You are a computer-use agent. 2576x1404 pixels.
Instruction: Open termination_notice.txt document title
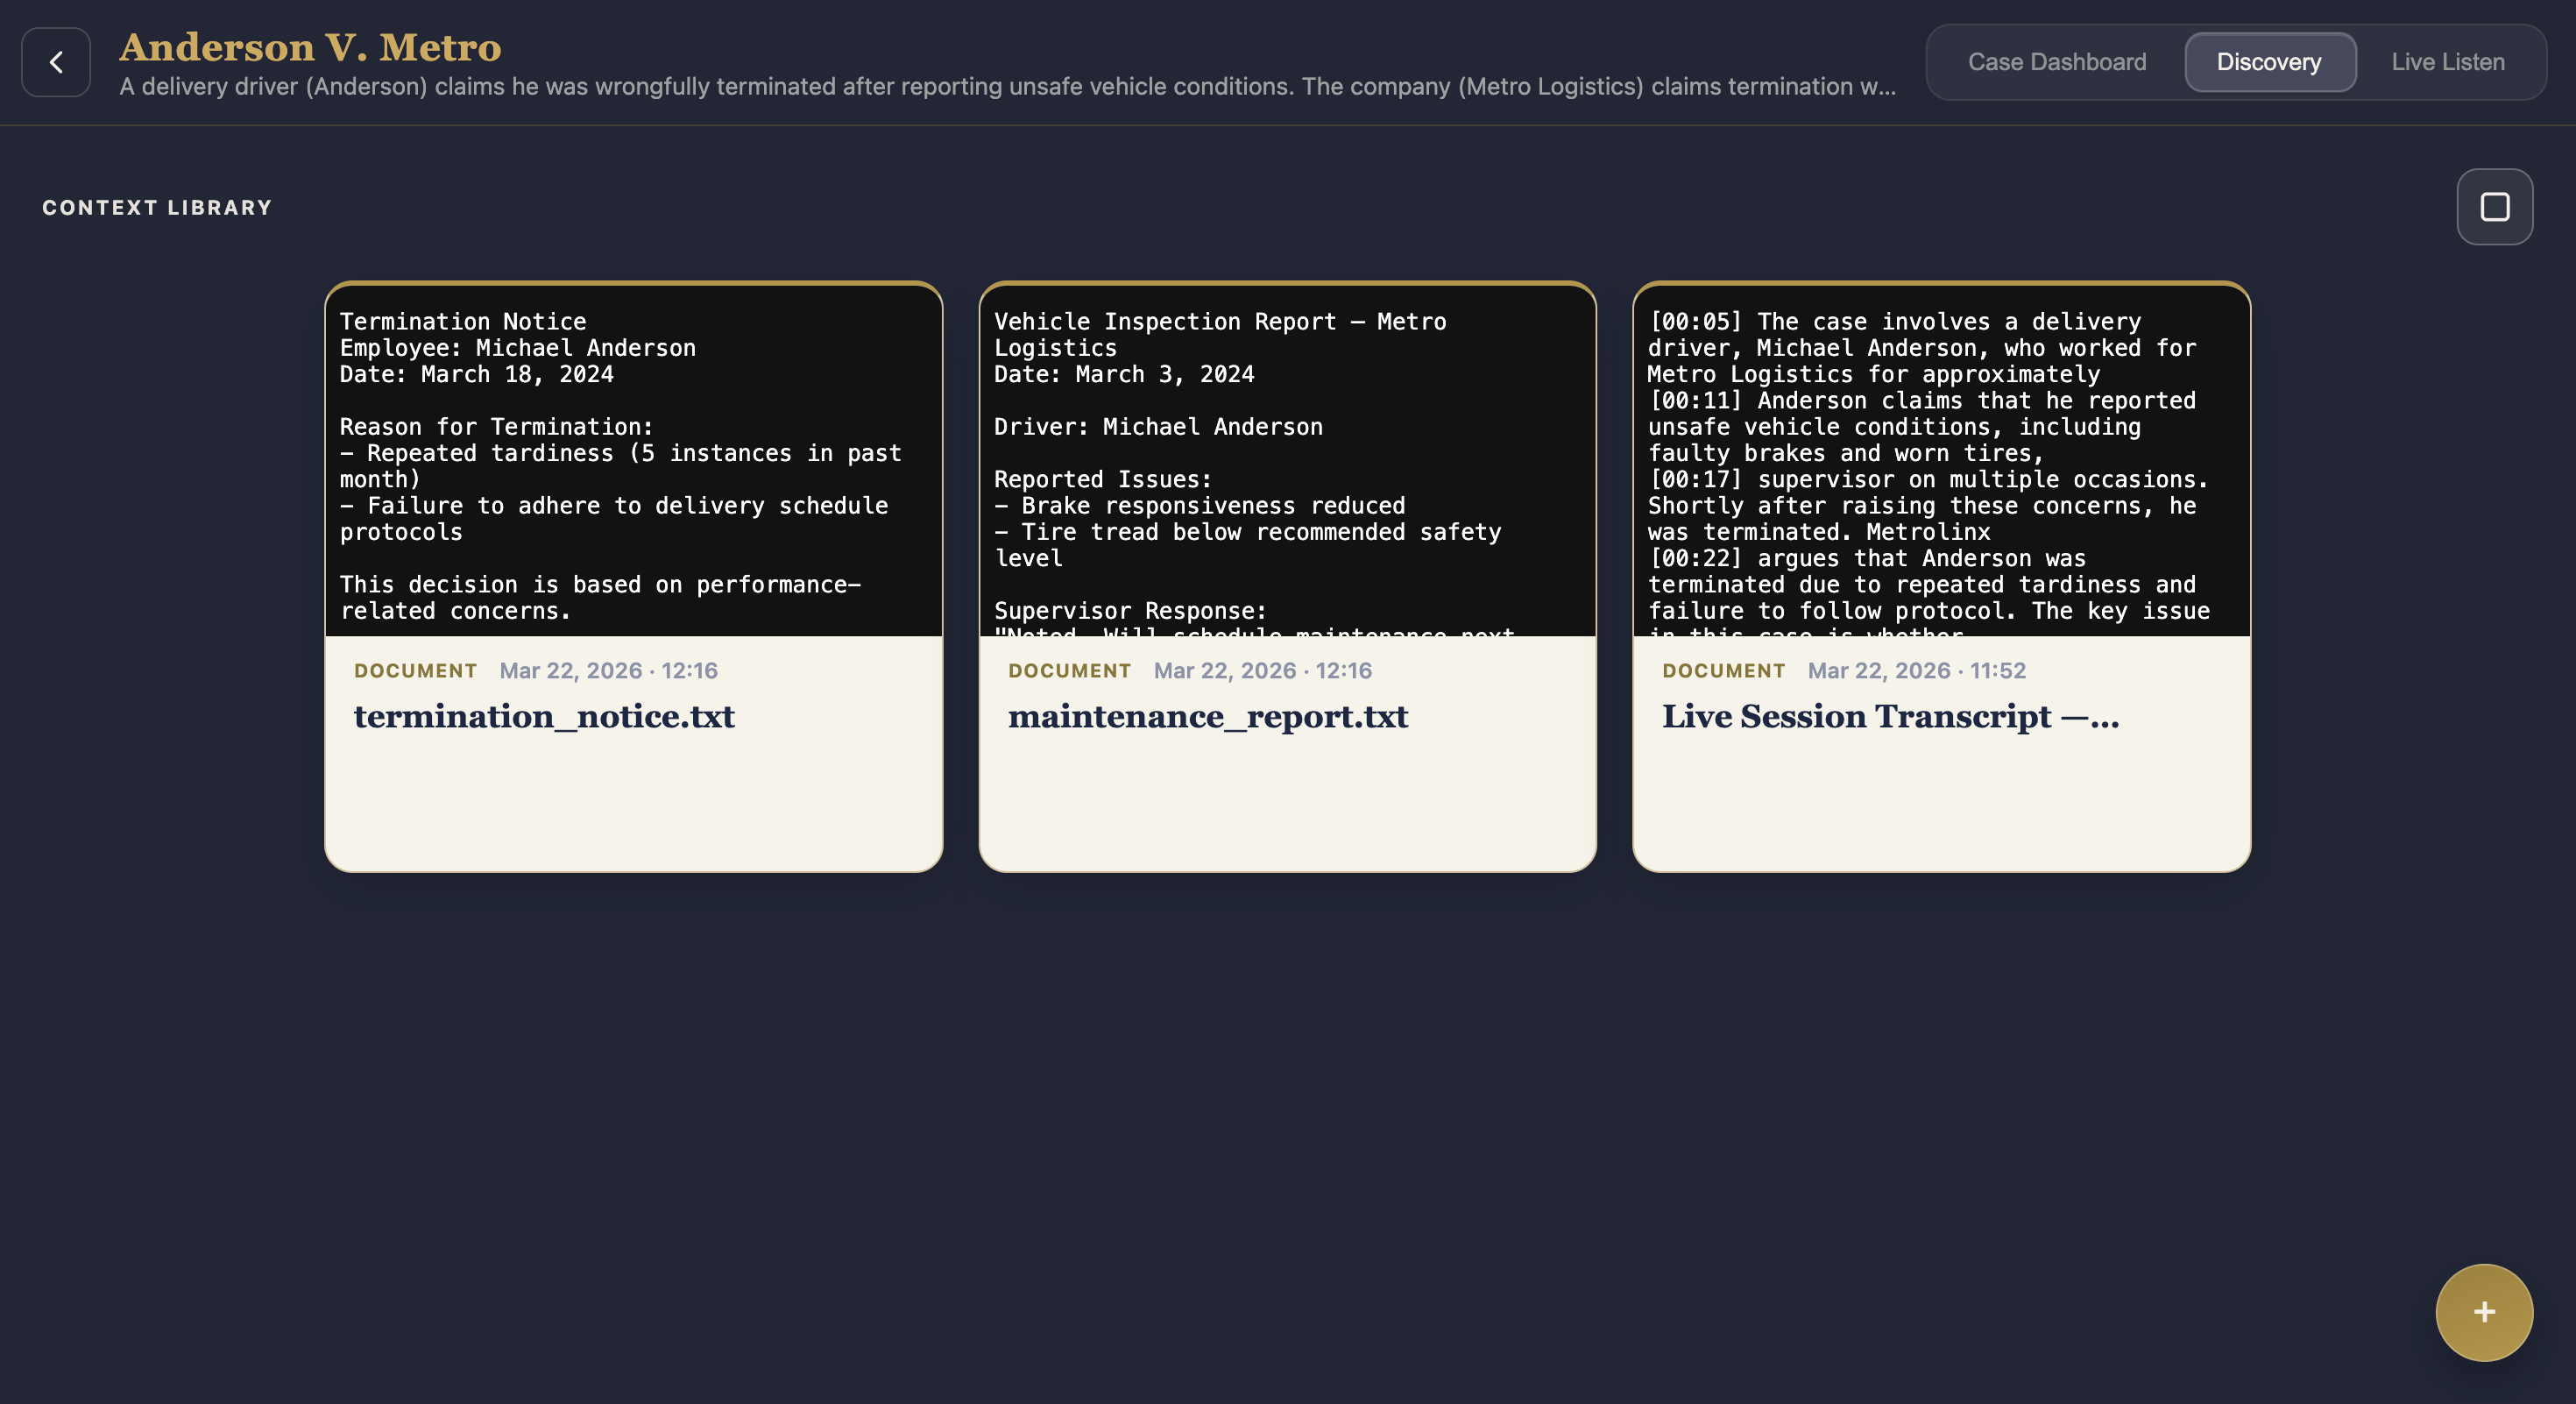(x=544, y=716)
